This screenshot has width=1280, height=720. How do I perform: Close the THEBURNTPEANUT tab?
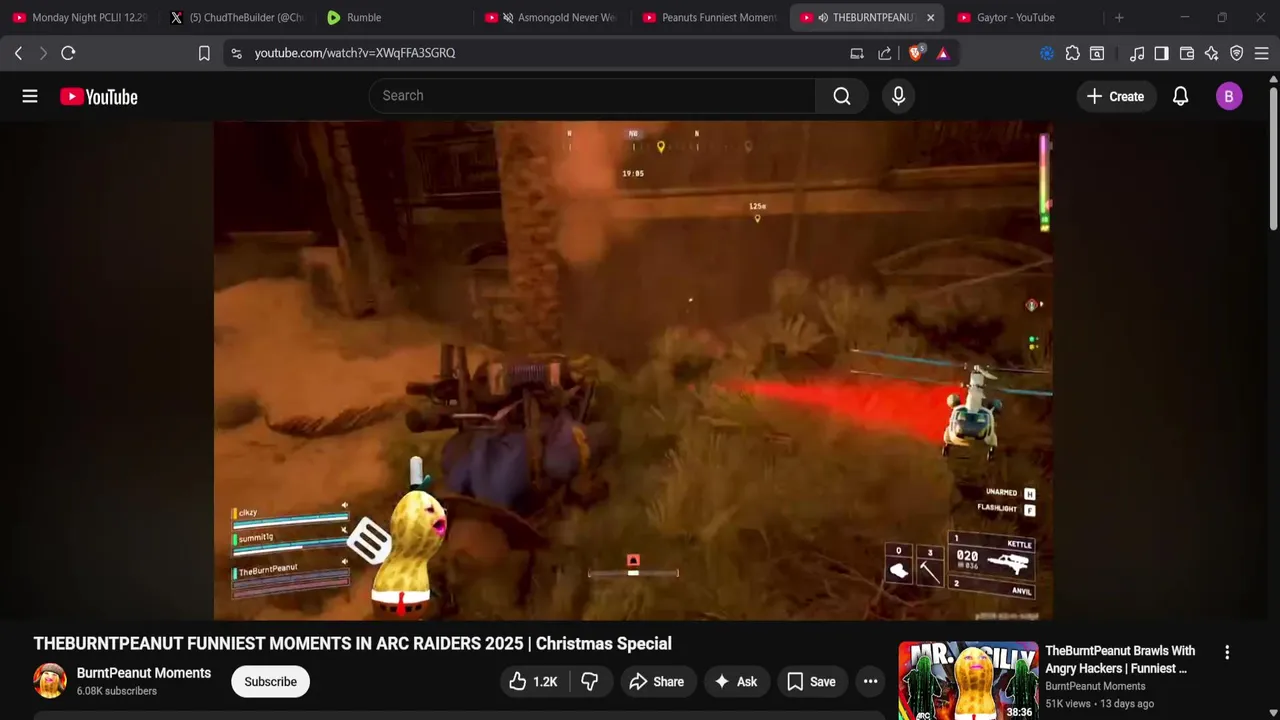click(x=930, y=17)
